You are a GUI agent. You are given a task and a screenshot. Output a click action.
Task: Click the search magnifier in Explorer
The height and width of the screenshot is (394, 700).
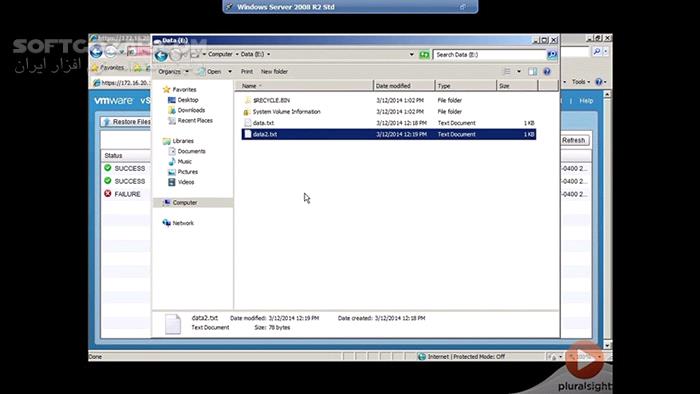coord(552,54)
